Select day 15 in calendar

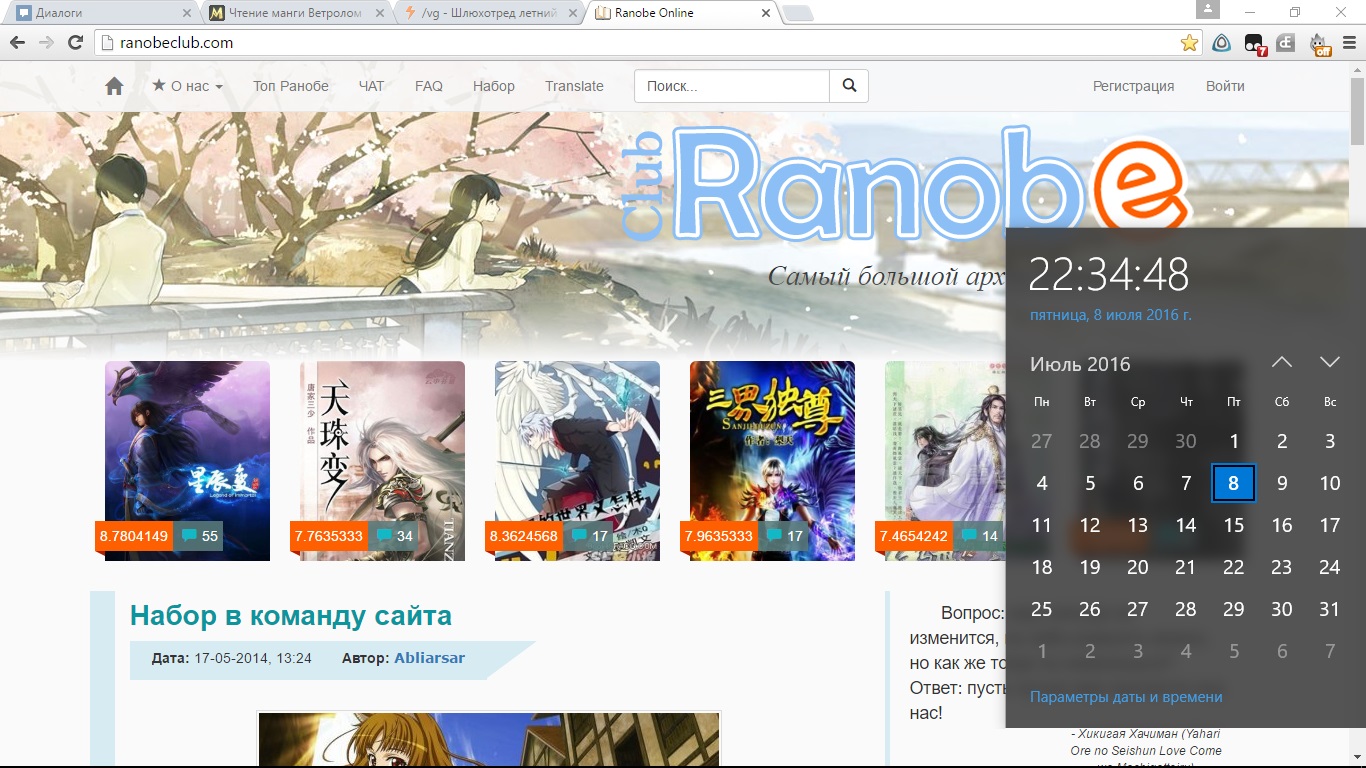(x=1234, y=525)
